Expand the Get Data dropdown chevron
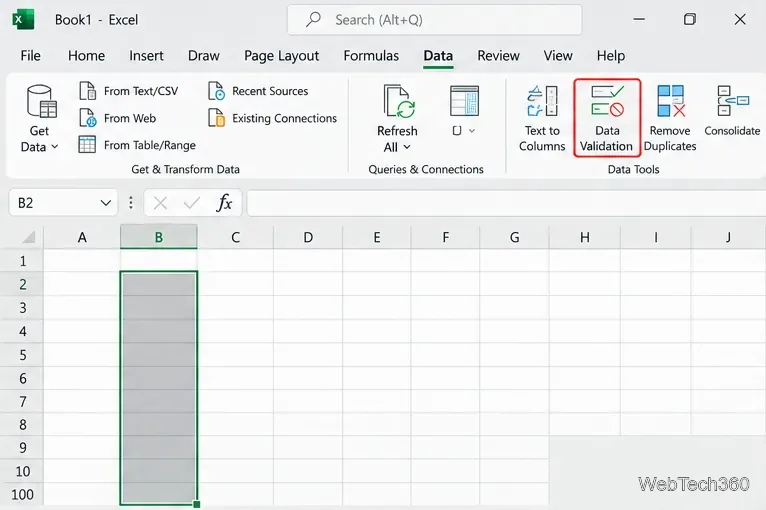Image resolution: width=766 pixels, height=510 pixels. 55,147
